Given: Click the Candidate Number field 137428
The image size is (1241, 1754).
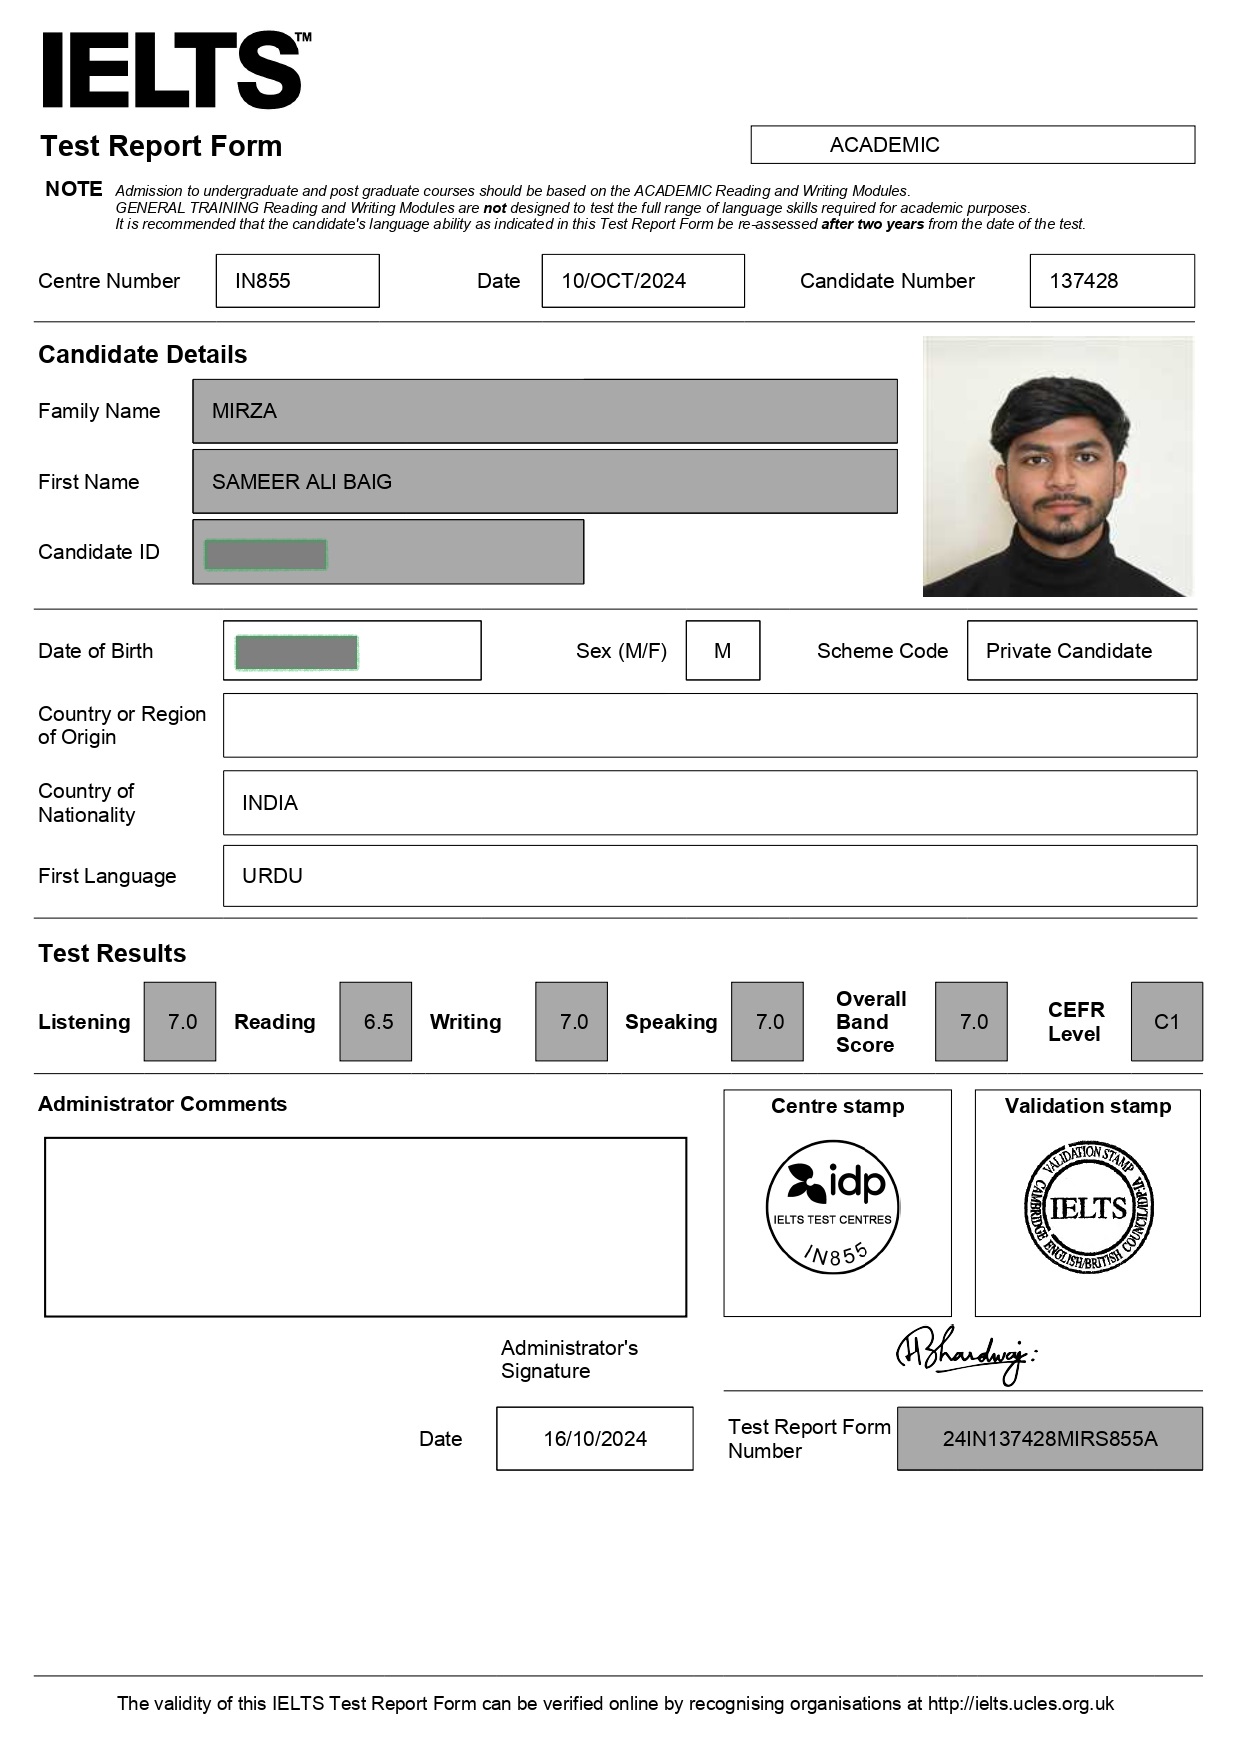Looking at the screenshot, I should pyautogui.click(x=1111, y=281).
